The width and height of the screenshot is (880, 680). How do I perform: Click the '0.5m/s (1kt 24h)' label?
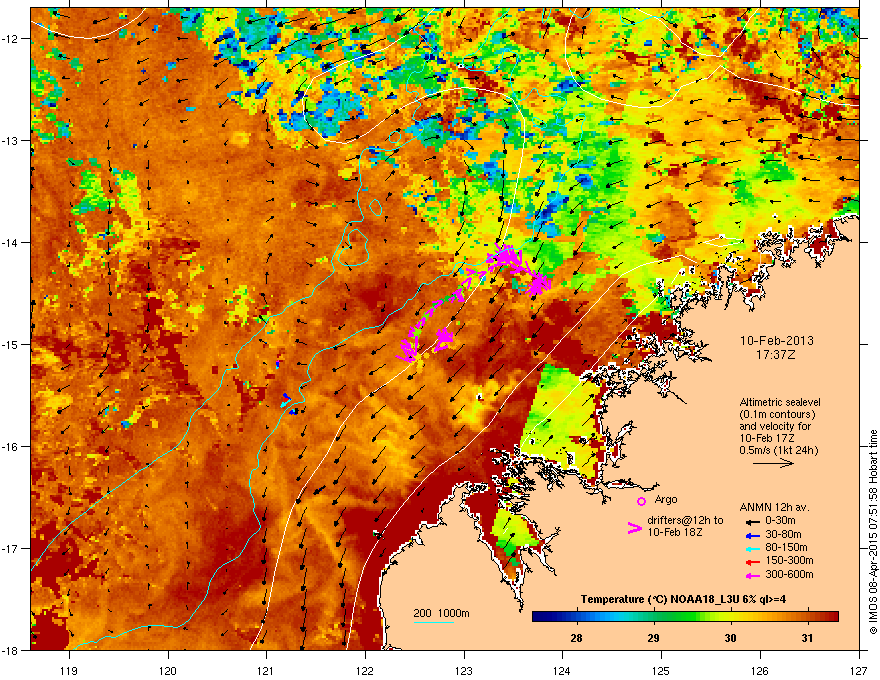pos(778,450)
